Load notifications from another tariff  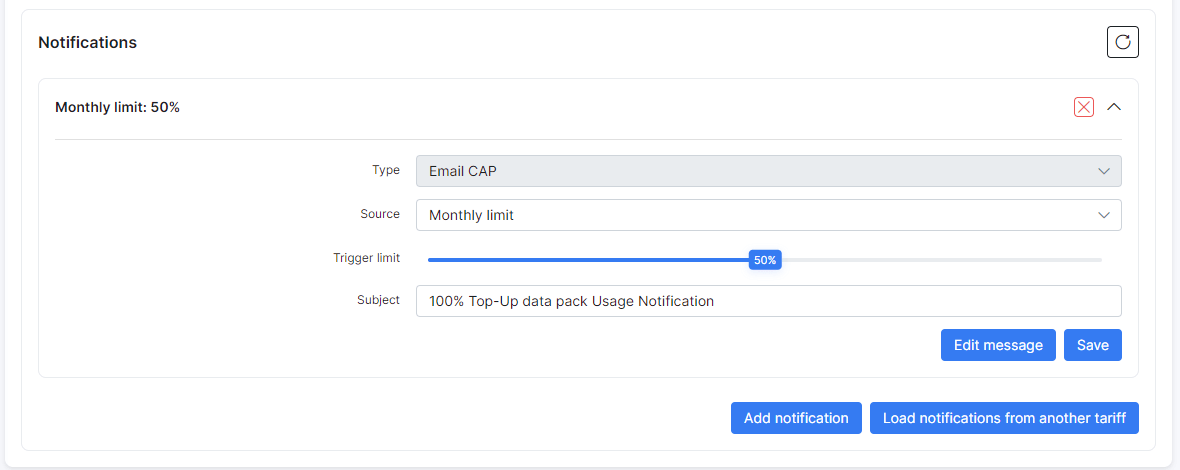[1004, 418]
